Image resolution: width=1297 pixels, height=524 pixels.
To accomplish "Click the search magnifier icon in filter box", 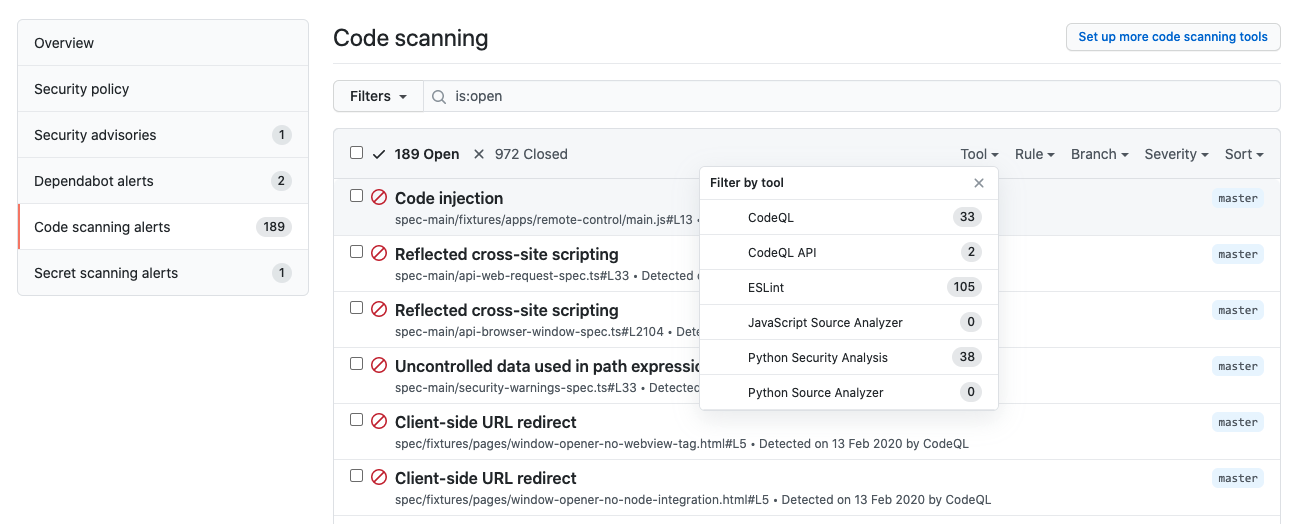I will tap(439, 97).
